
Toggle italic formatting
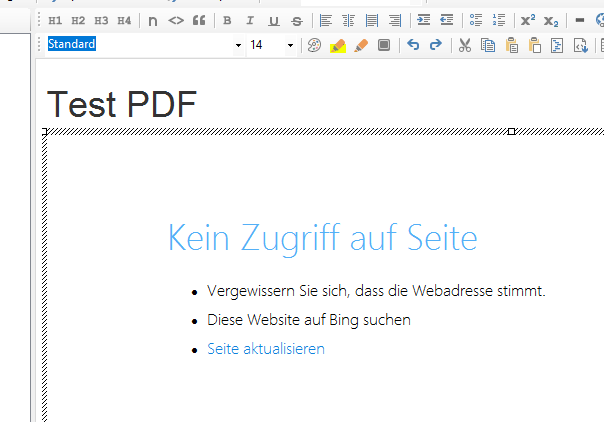tap(250, 20)
